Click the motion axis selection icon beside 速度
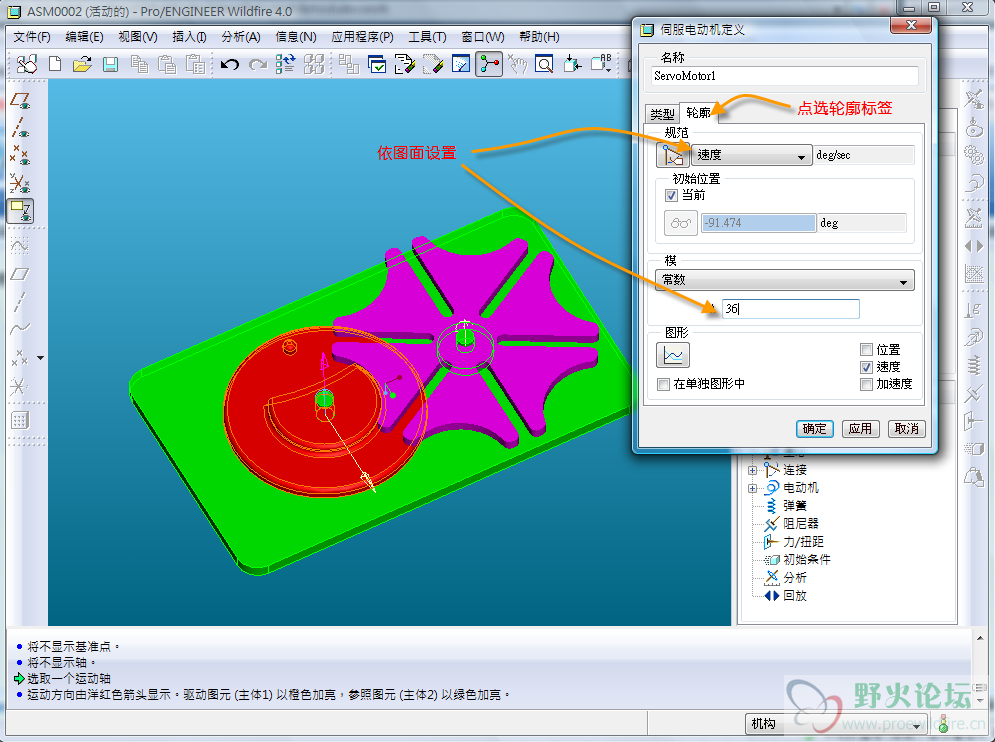 pos(673,155)
